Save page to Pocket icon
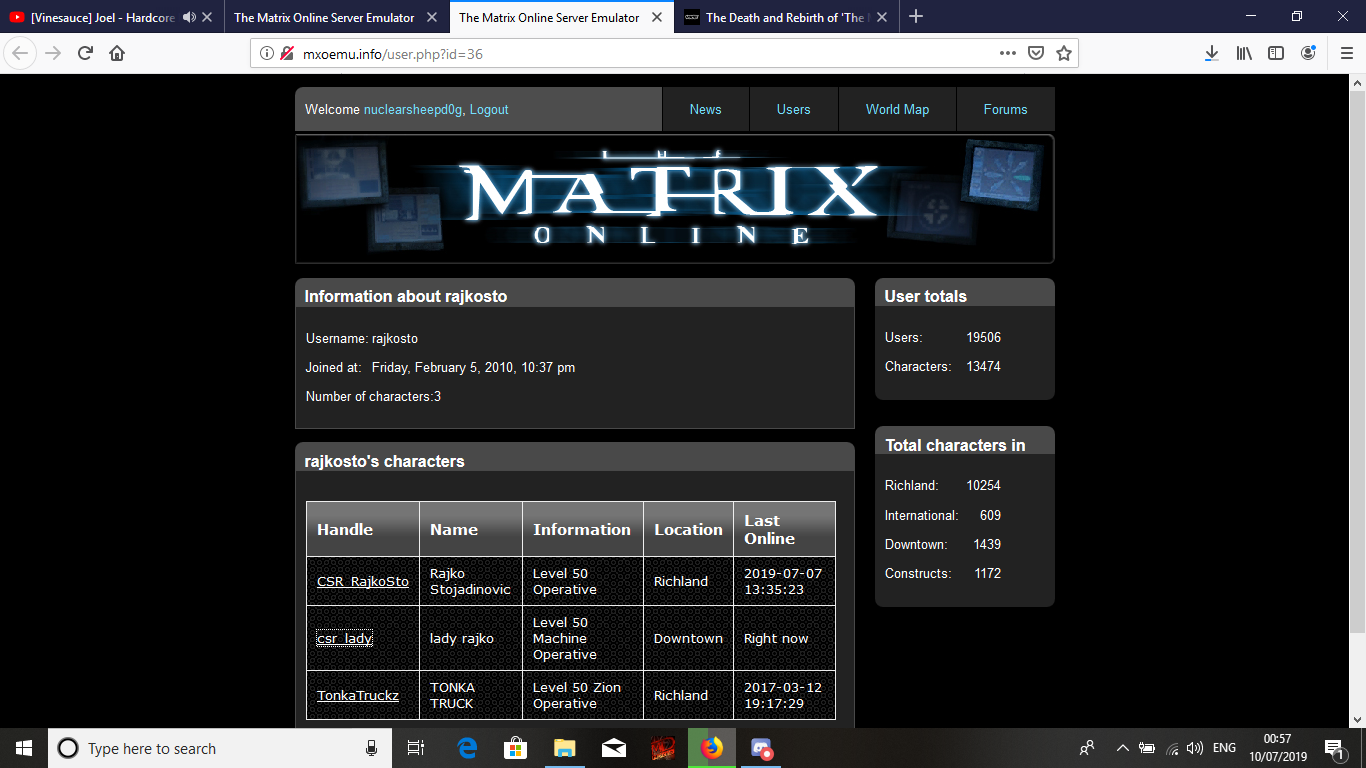The image size is (1366, 768). (x=1037, y=53)
